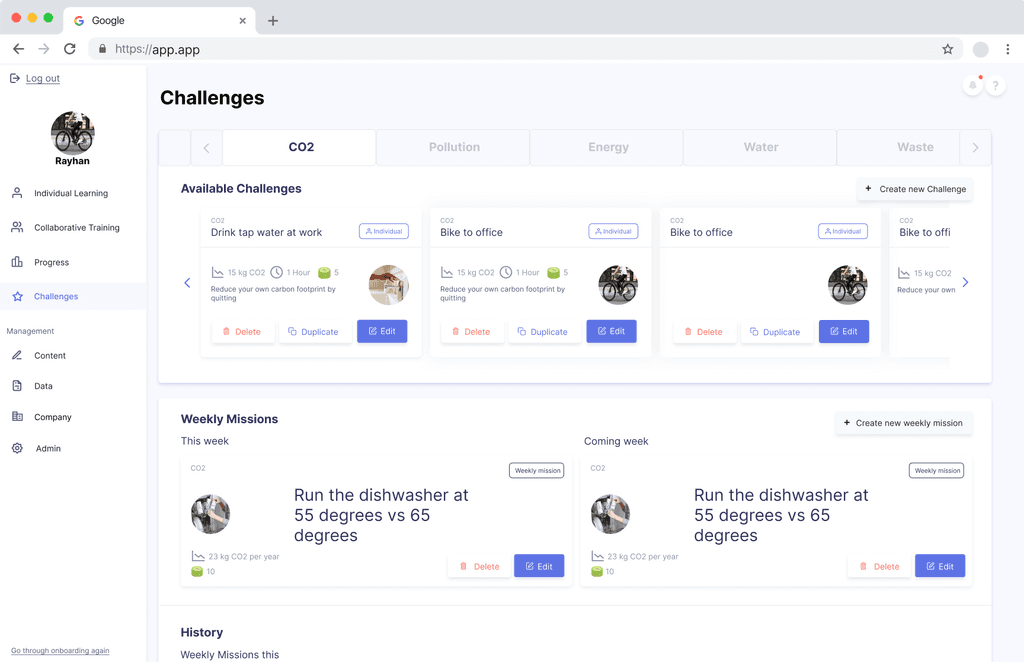Click the browser forward arrow
Screen dimensions: 1024x662
(x=44, y=49)
